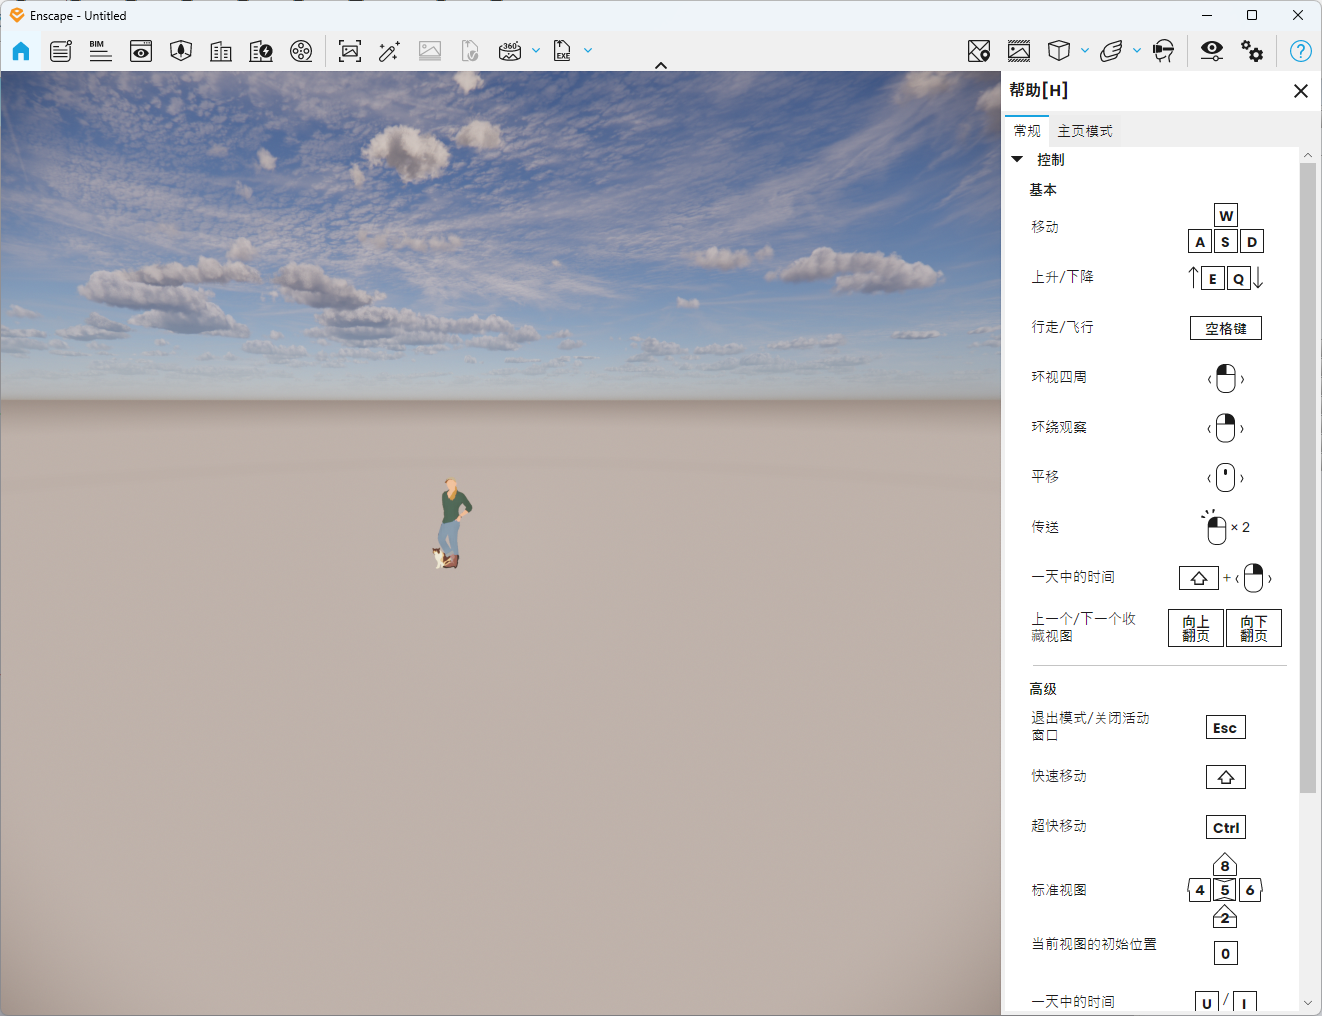The width and height of the screenshot is (1322, 1016).
Task: Click the mouse icon beside 平移
Action: pos(1226,478)
